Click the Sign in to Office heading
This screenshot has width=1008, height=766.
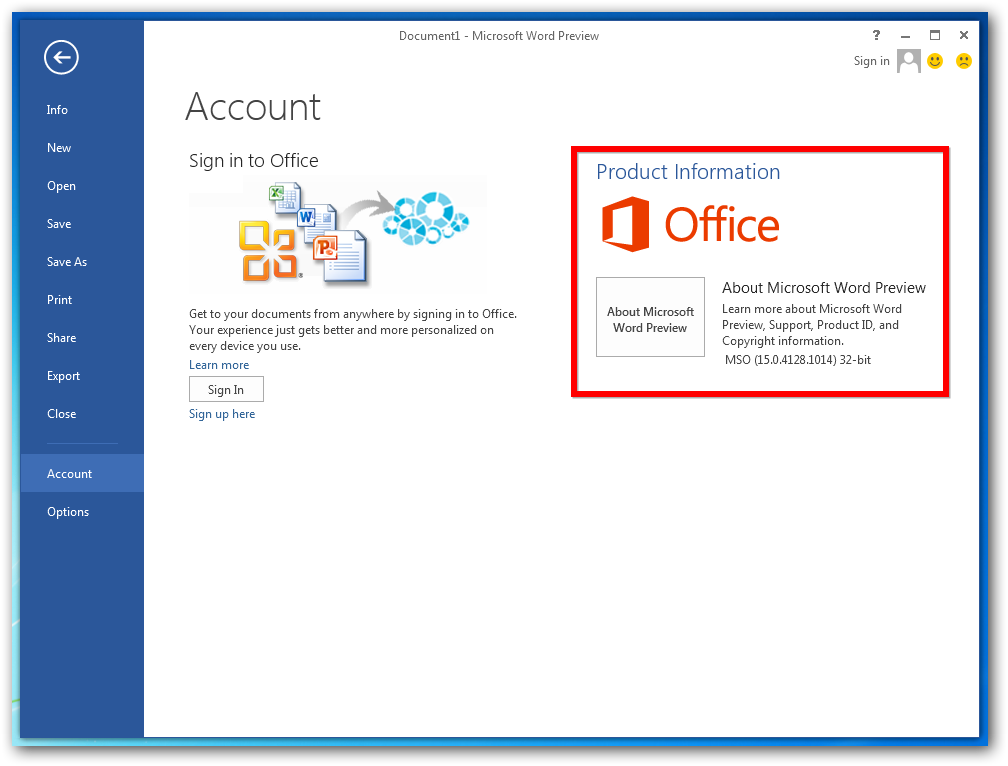click(253, 161)
